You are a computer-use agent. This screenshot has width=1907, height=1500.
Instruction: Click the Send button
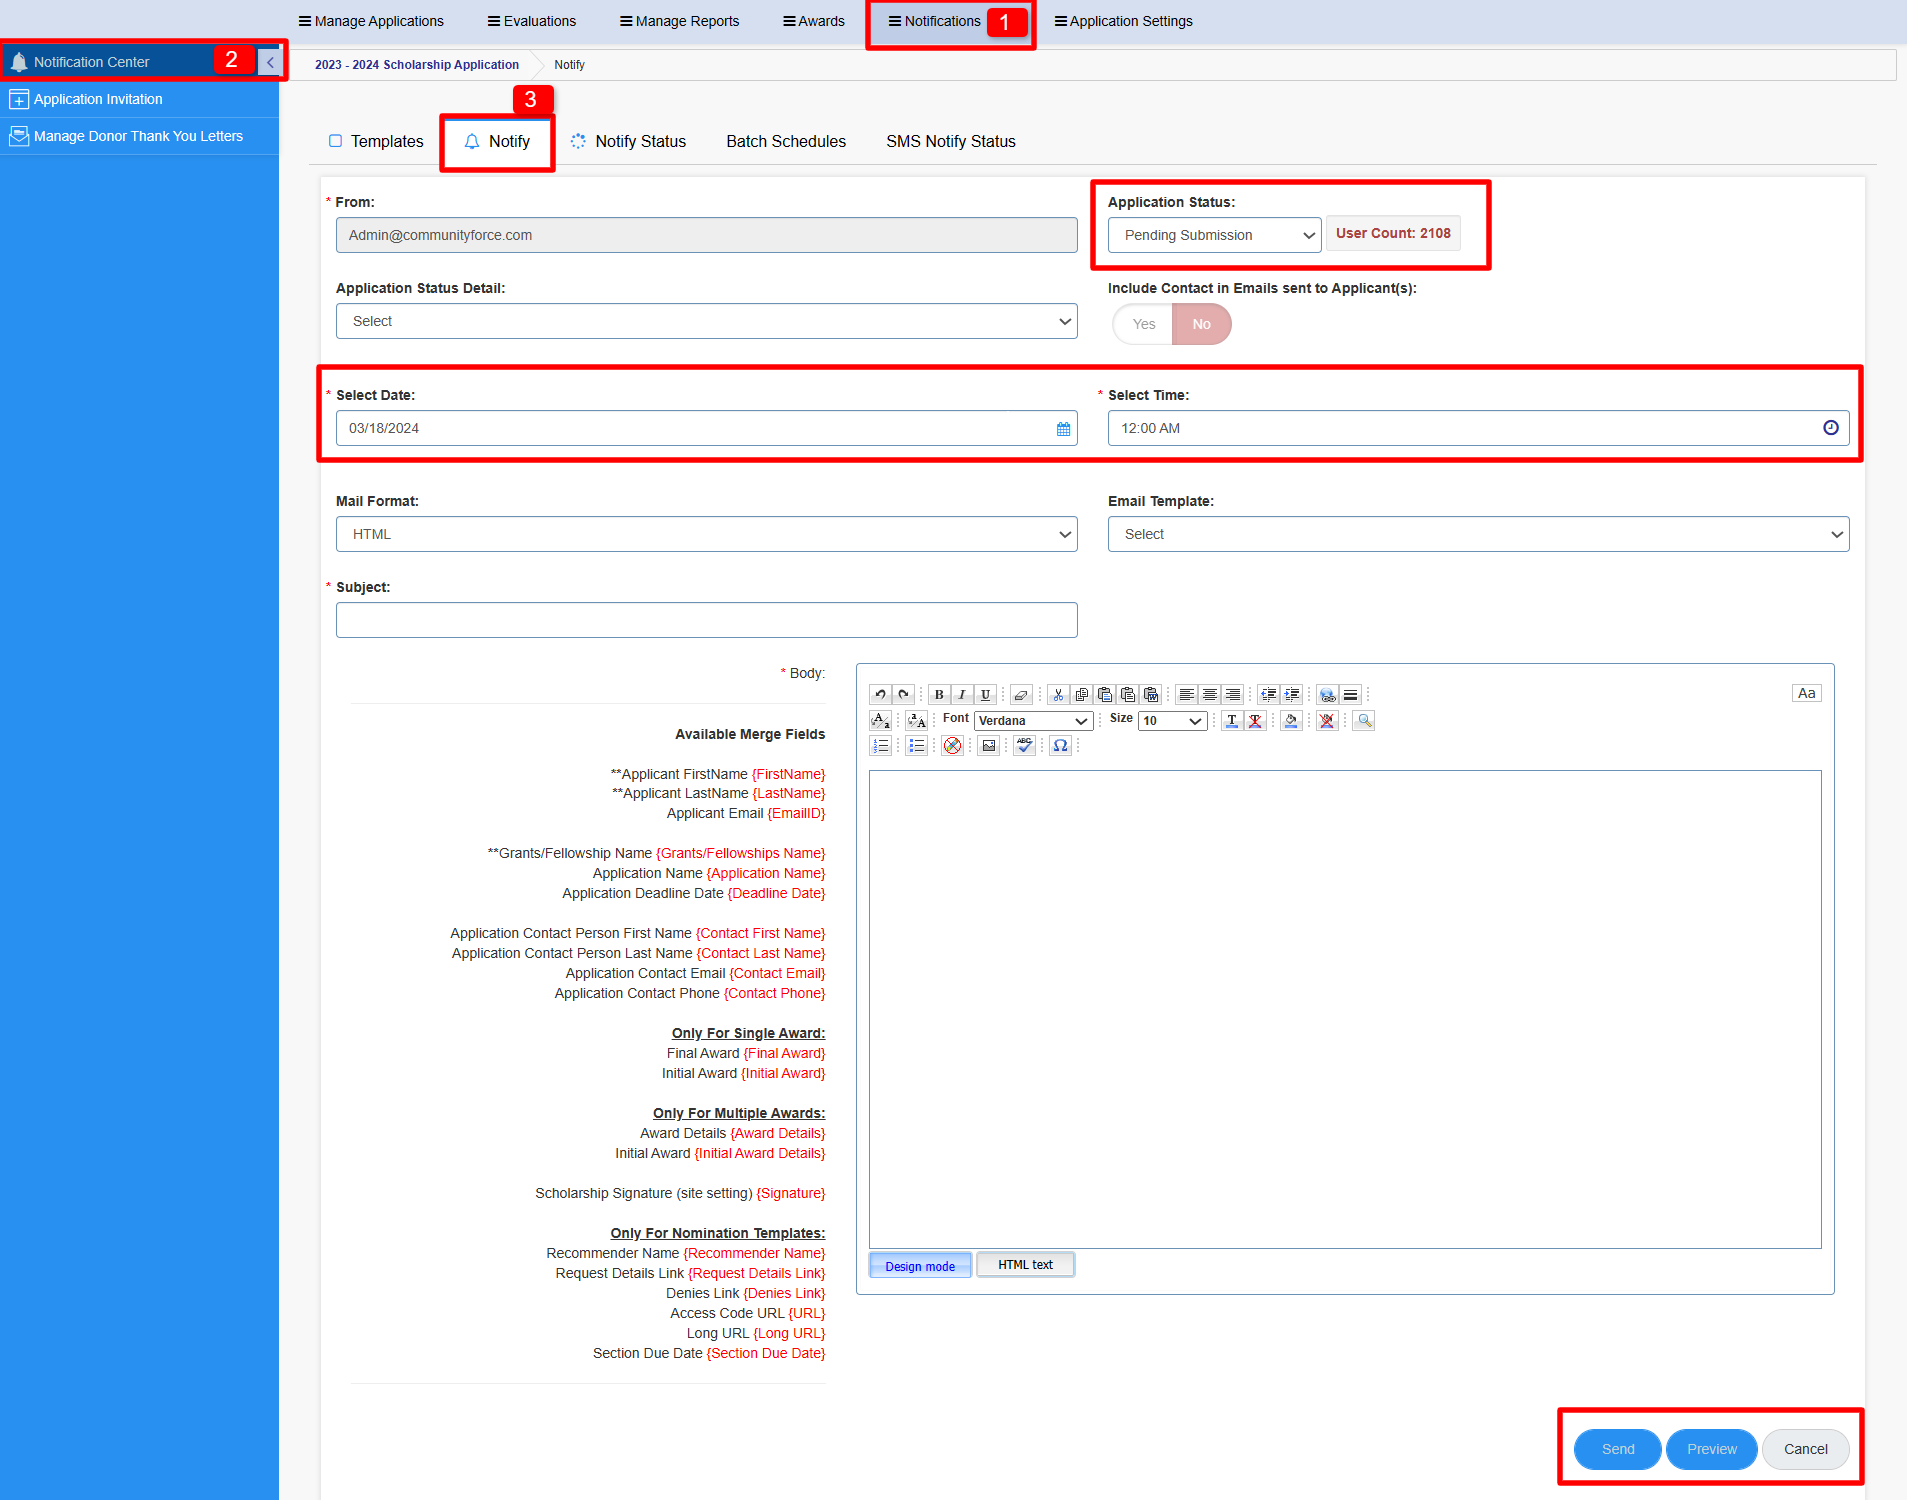(x=1617, y=1449)
